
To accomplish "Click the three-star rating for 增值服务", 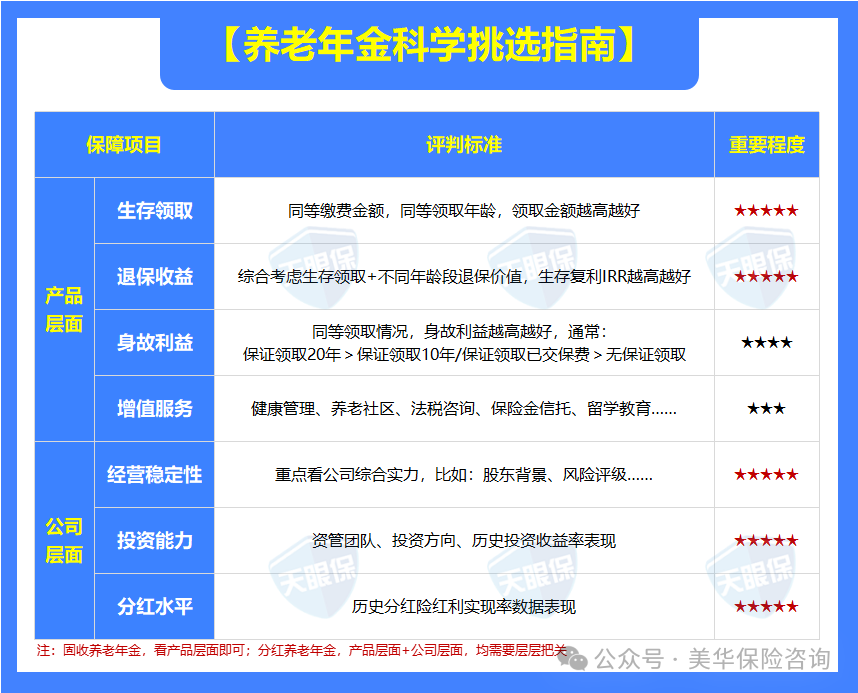I will pyautogui.click(x=766, y=407).
